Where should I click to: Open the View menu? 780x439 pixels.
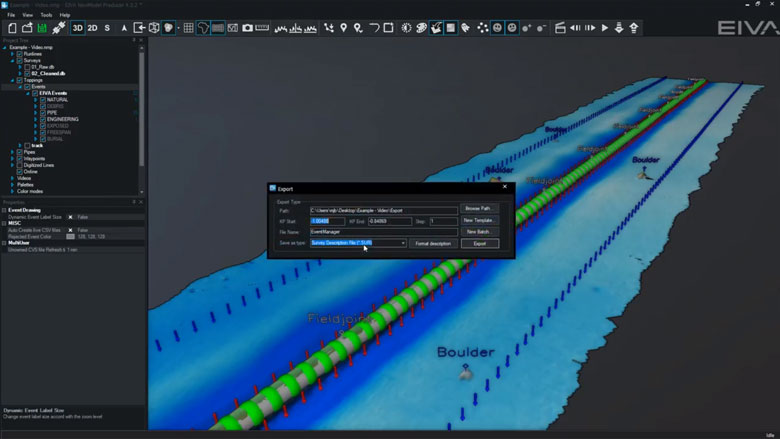(28, 15)
